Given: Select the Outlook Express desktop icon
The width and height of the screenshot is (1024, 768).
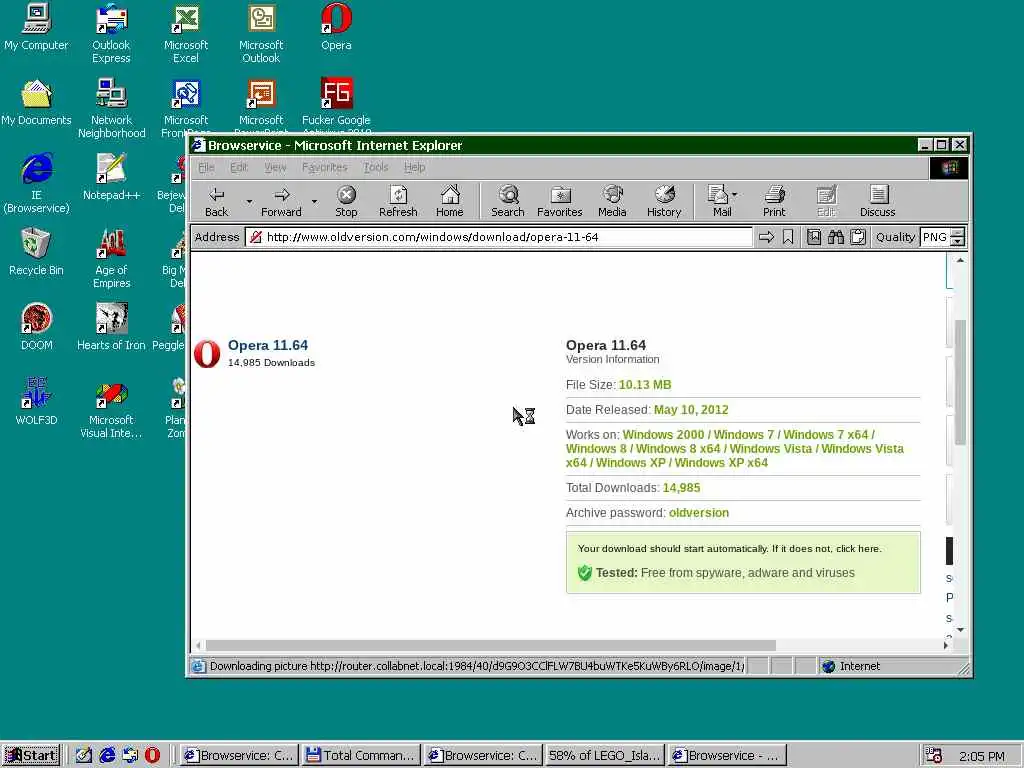Looking at the screenshot, I should [x=111, y=33].
